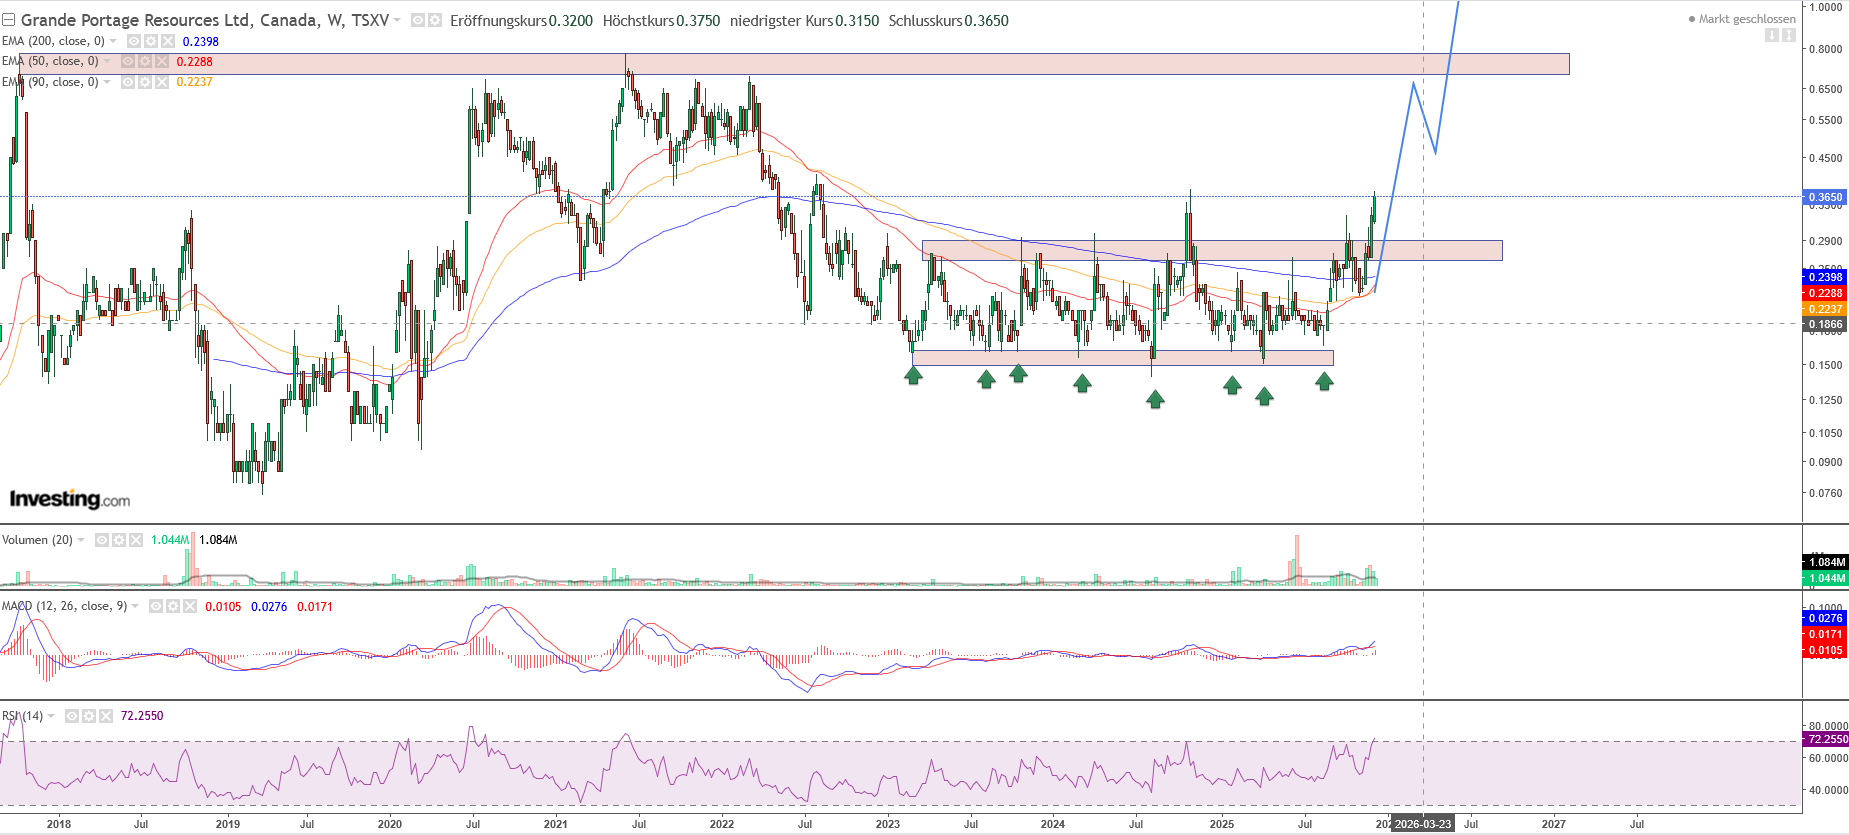Remove the EMA 50 indicator with its X icon
Viewport: 1849px width, 835px height.
point(161,61)
